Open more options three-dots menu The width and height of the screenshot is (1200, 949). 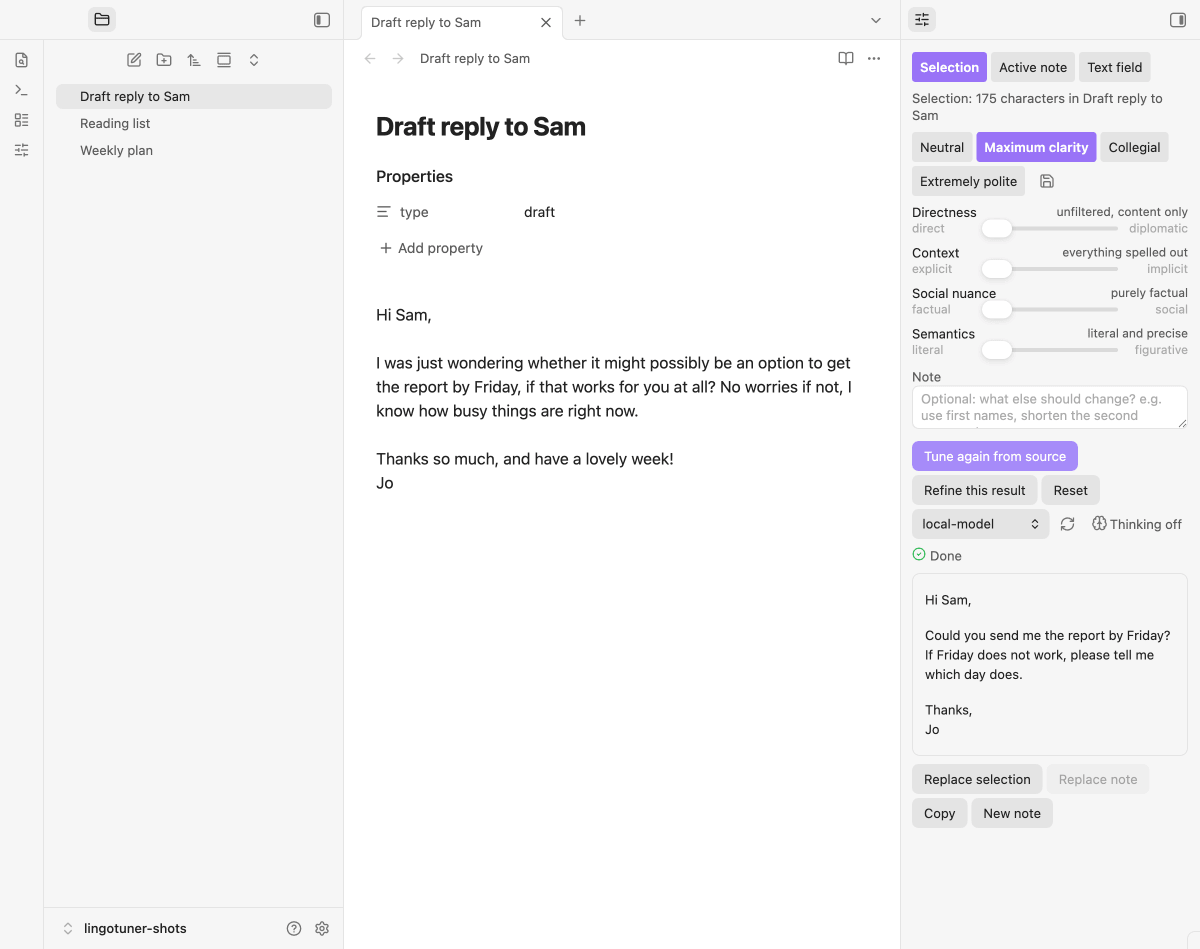tap(874, 58)
